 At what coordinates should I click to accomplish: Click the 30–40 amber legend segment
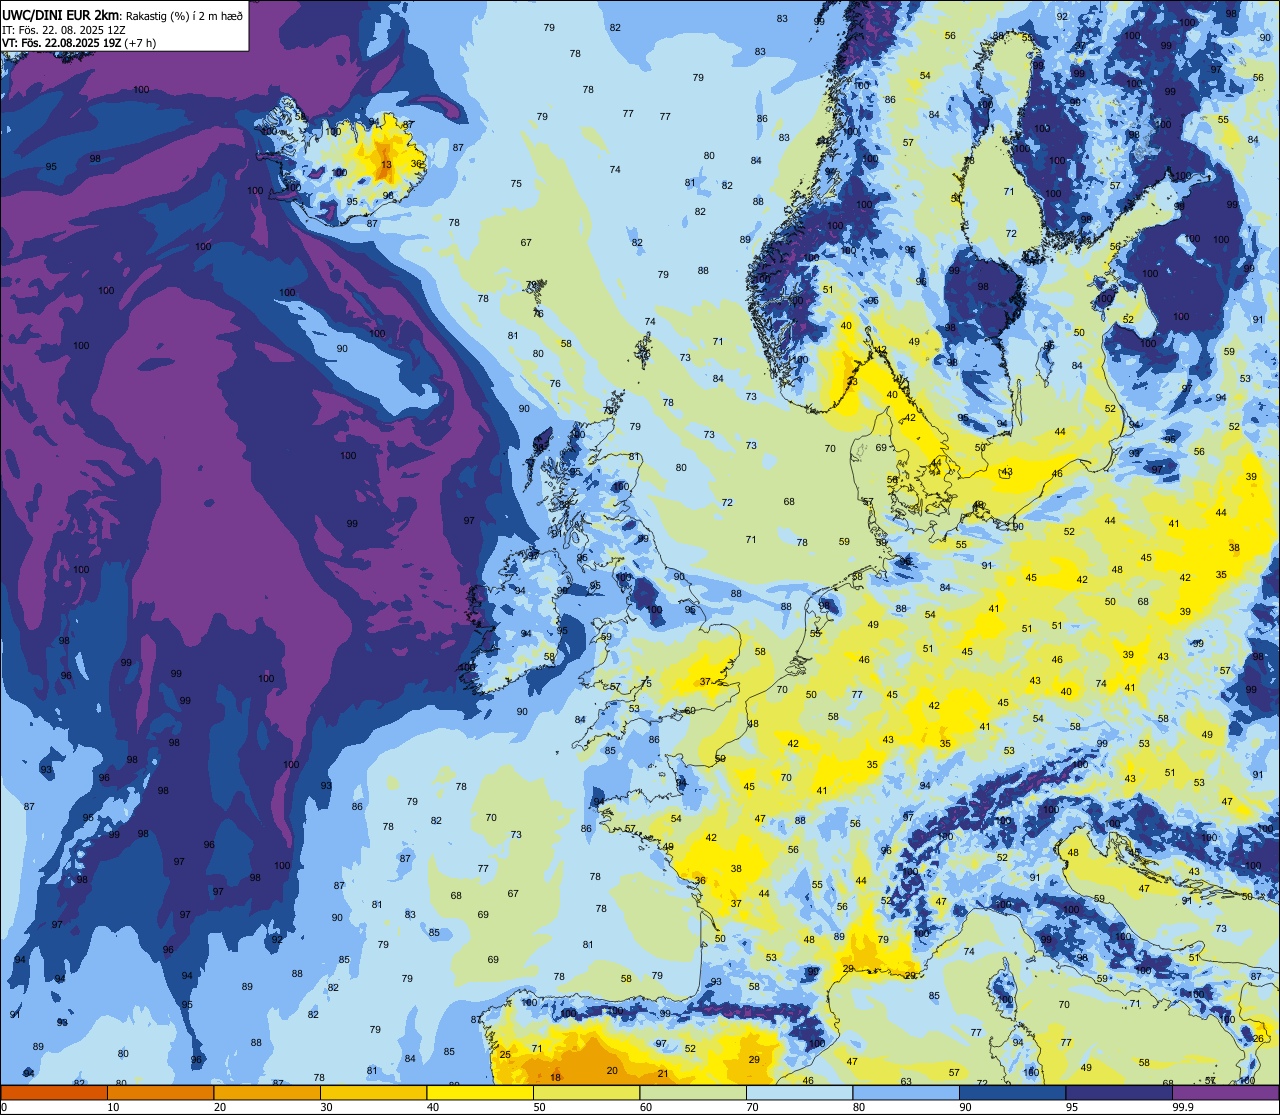coord(373,1093)
